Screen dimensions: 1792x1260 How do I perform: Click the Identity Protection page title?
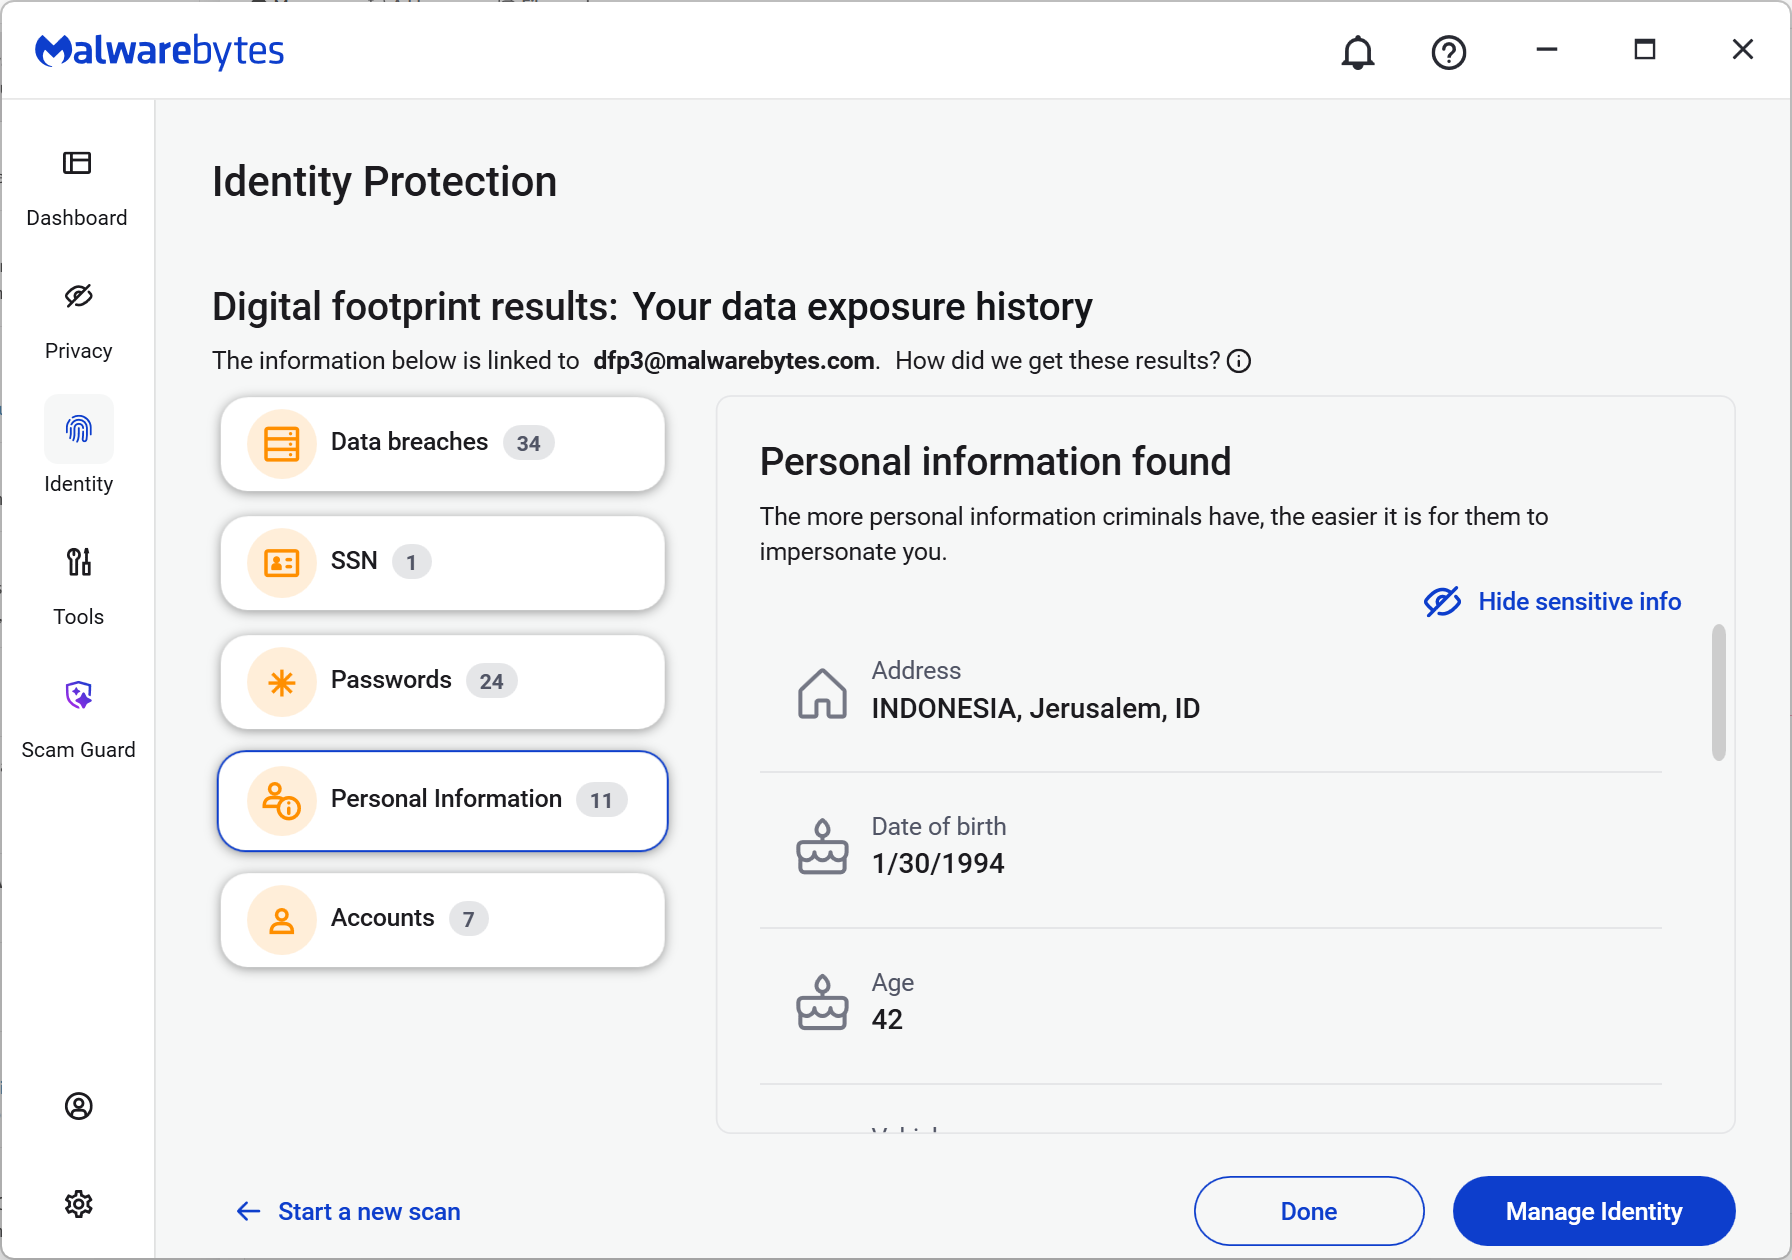(x=384, y=182)
